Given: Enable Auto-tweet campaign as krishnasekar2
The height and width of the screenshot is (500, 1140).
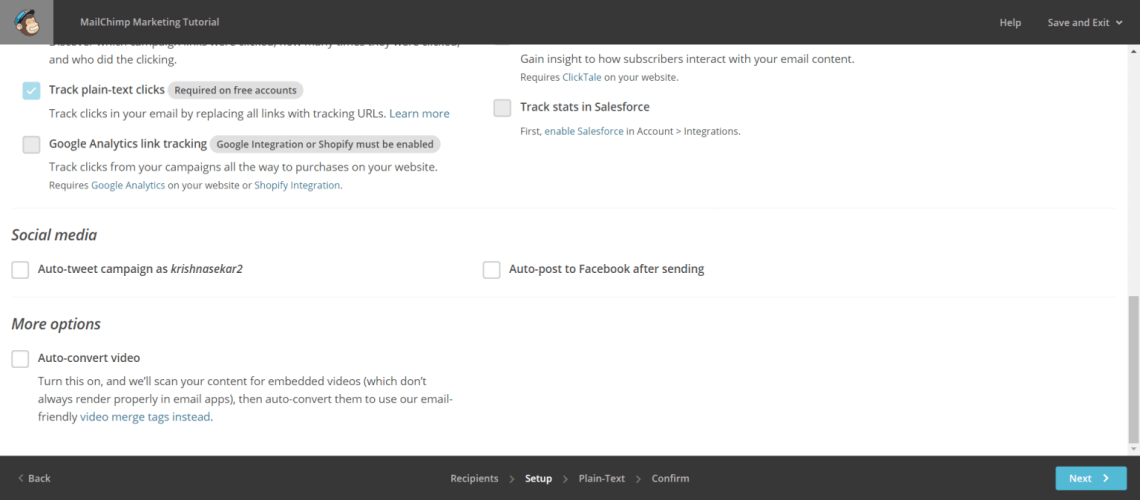Looking at the screenshot, I should point(20,270).
